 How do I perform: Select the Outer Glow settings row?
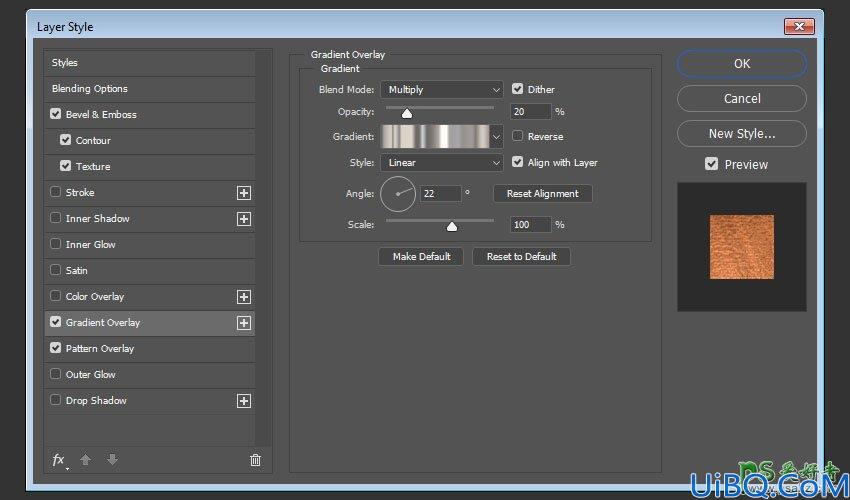(x=150, y=375)
